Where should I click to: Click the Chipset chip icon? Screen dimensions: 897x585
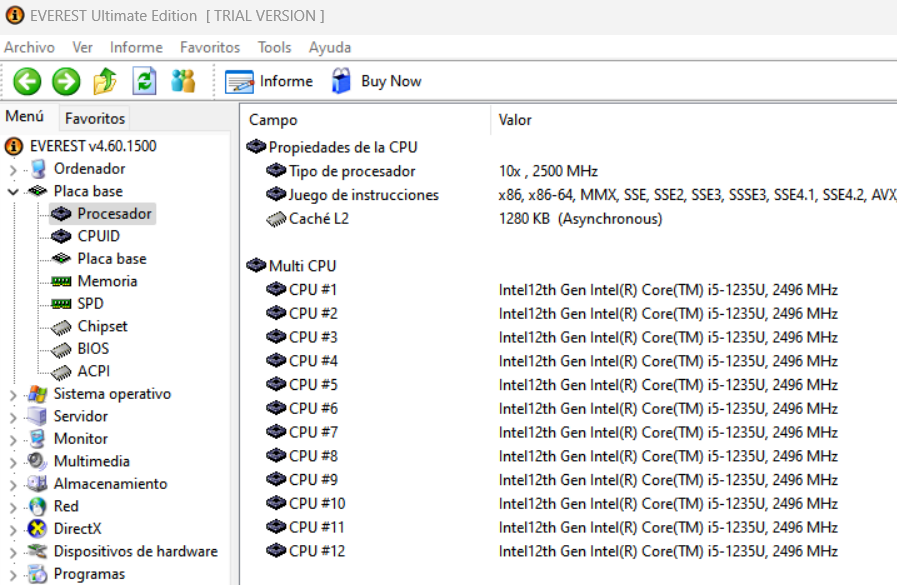[x=61, y=327]
